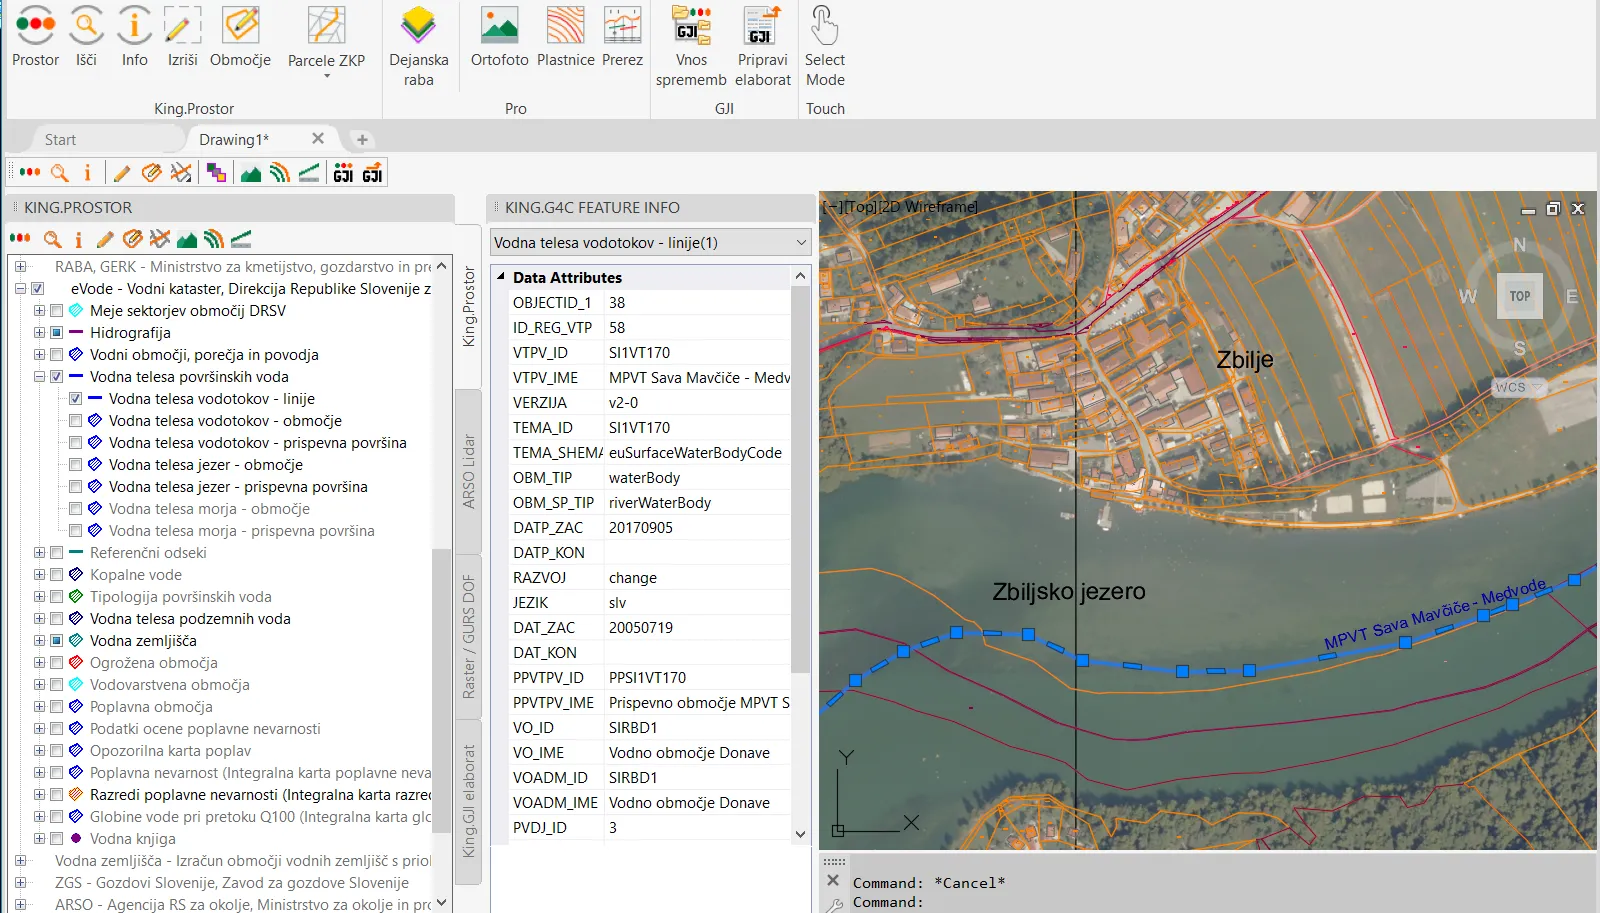1600x913 pixels.
Task: Open the Plastnice contour tool
Action: point(565,27)
